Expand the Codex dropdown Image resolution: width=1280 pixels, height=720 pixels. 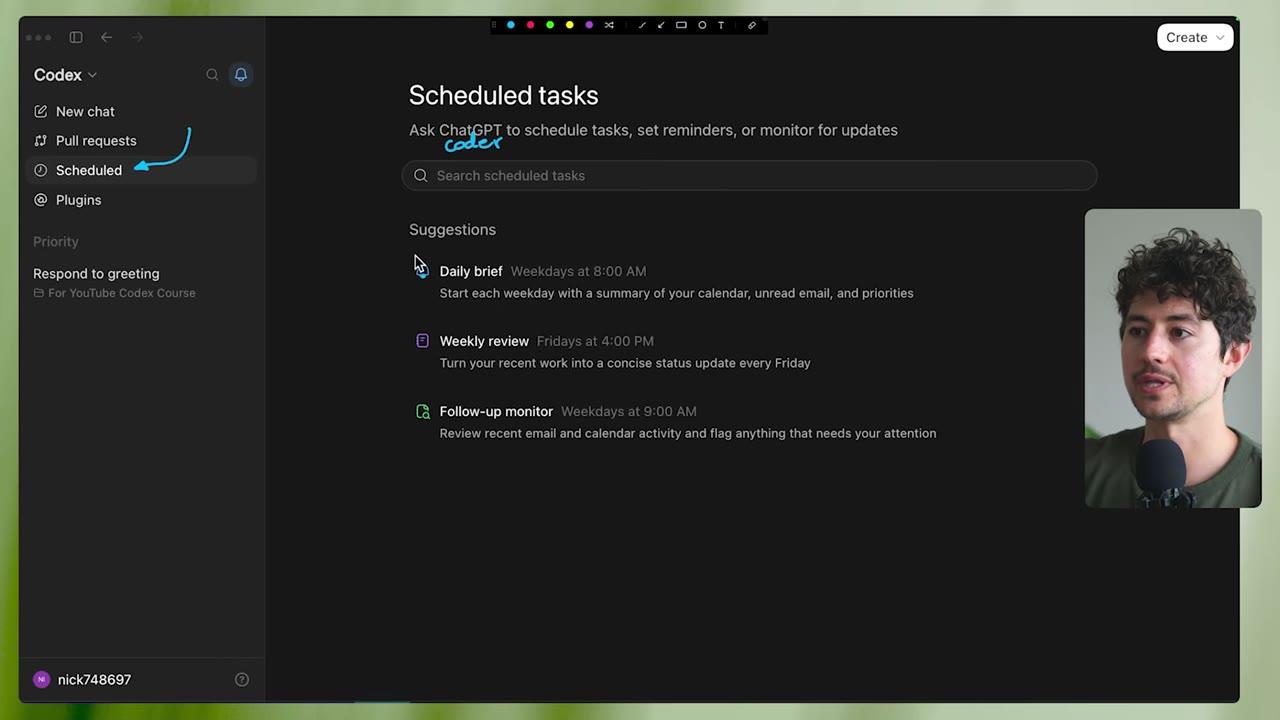pos(65,75)
